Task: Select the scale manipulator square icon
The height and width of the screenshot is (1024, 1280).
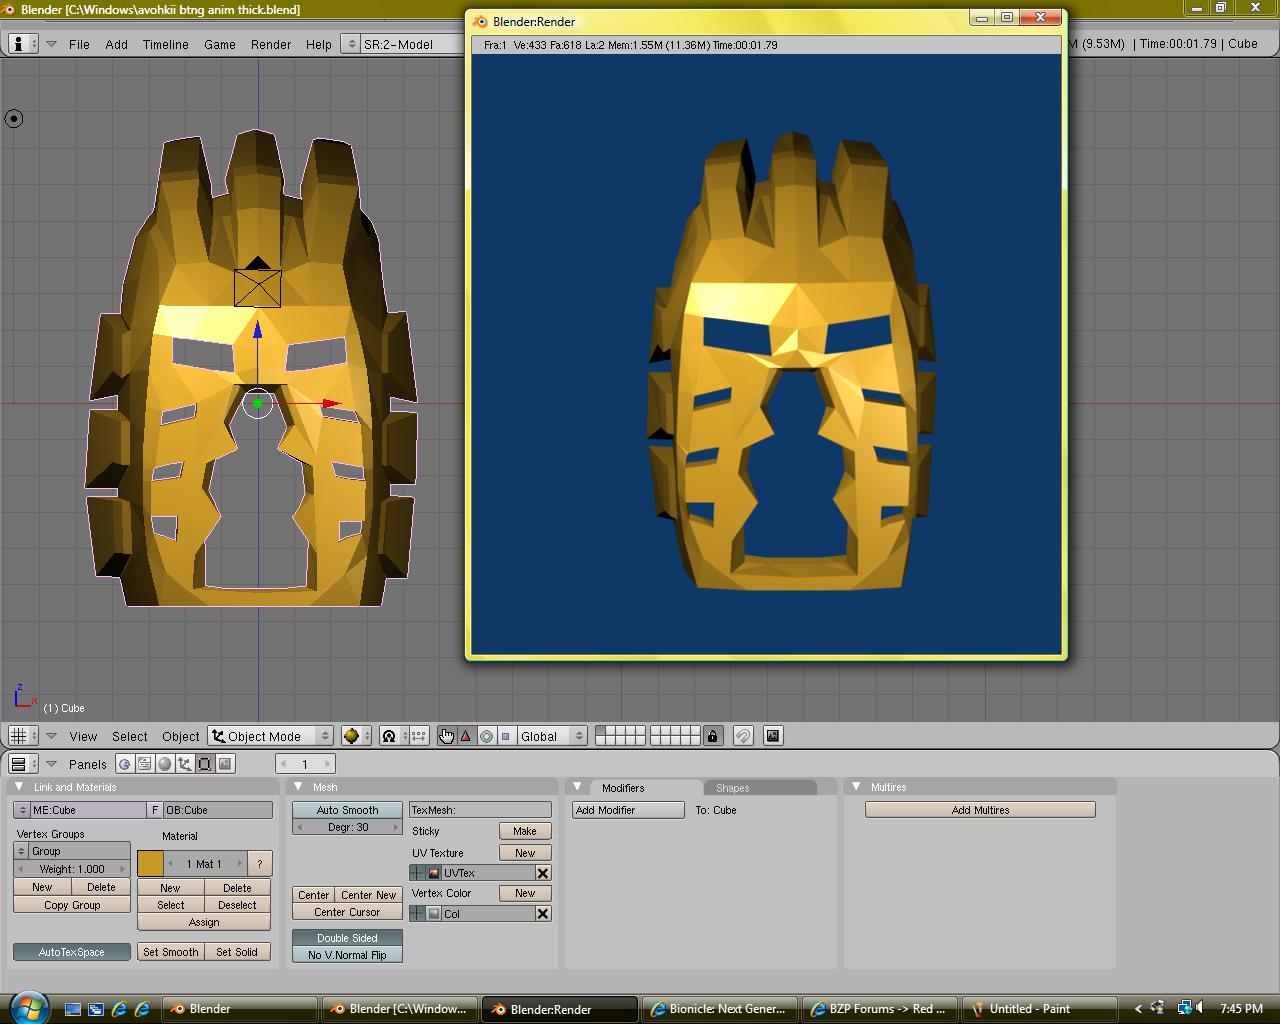Action: pyautogui.click(x=506, y=736)
